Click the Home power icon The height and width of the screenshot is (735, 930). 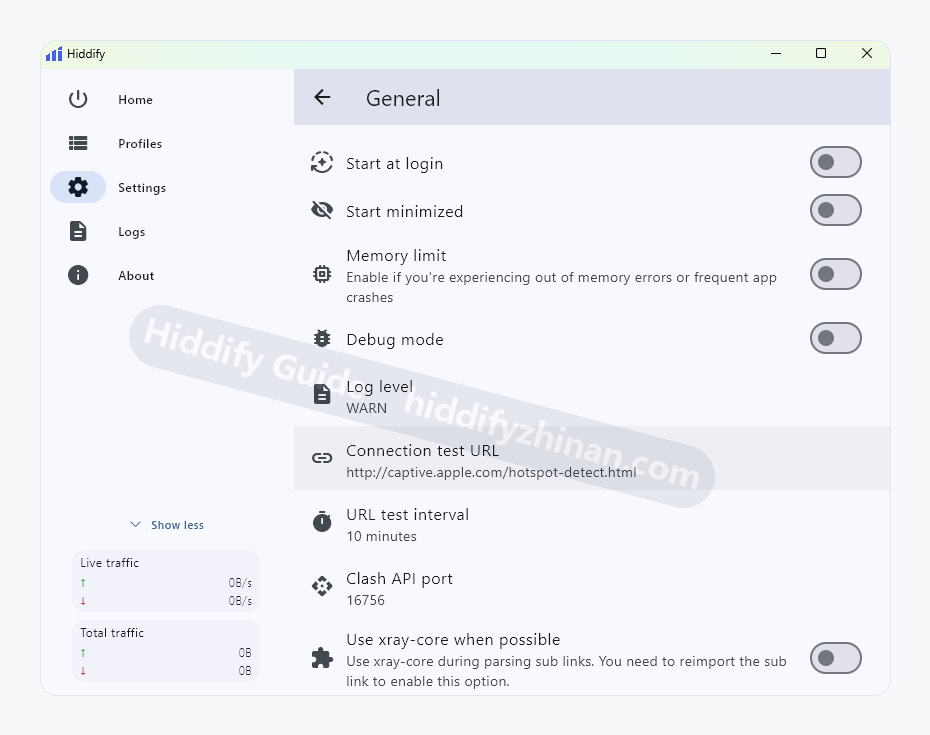tap(78, 99)
